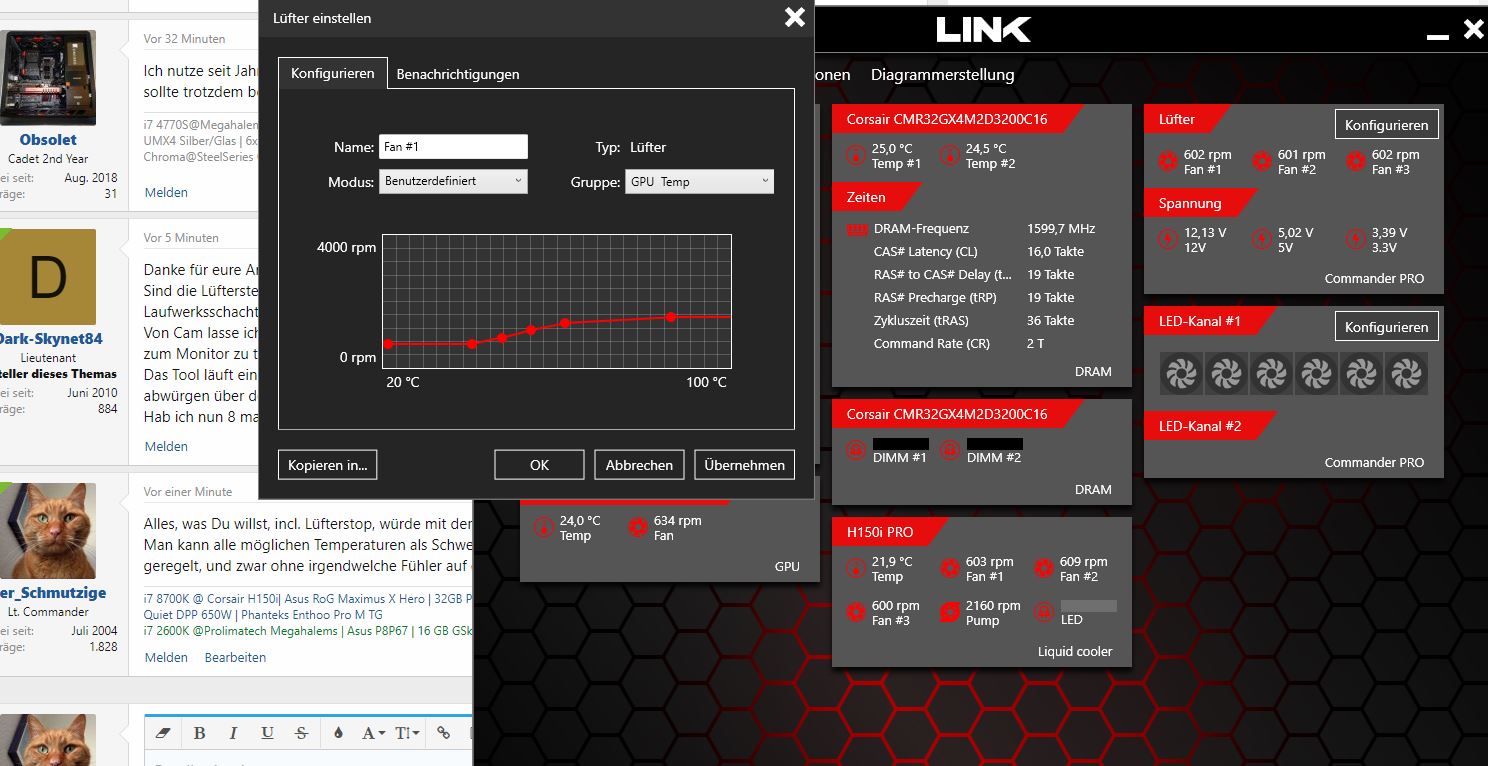Insert link via forum editor chain icon
Image resolution: width=1488 pixels, height=766 pixels.
(443, 733)
